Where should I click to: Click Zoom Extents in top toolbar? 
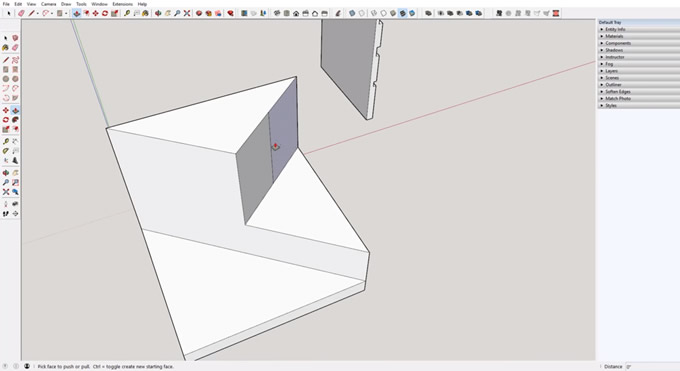187,13
